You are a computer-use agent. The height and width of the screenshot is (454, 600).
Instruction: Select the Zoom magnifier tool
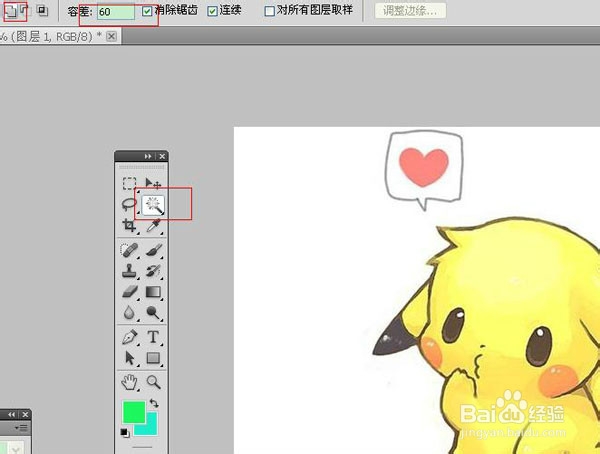(x=153, y=382)
